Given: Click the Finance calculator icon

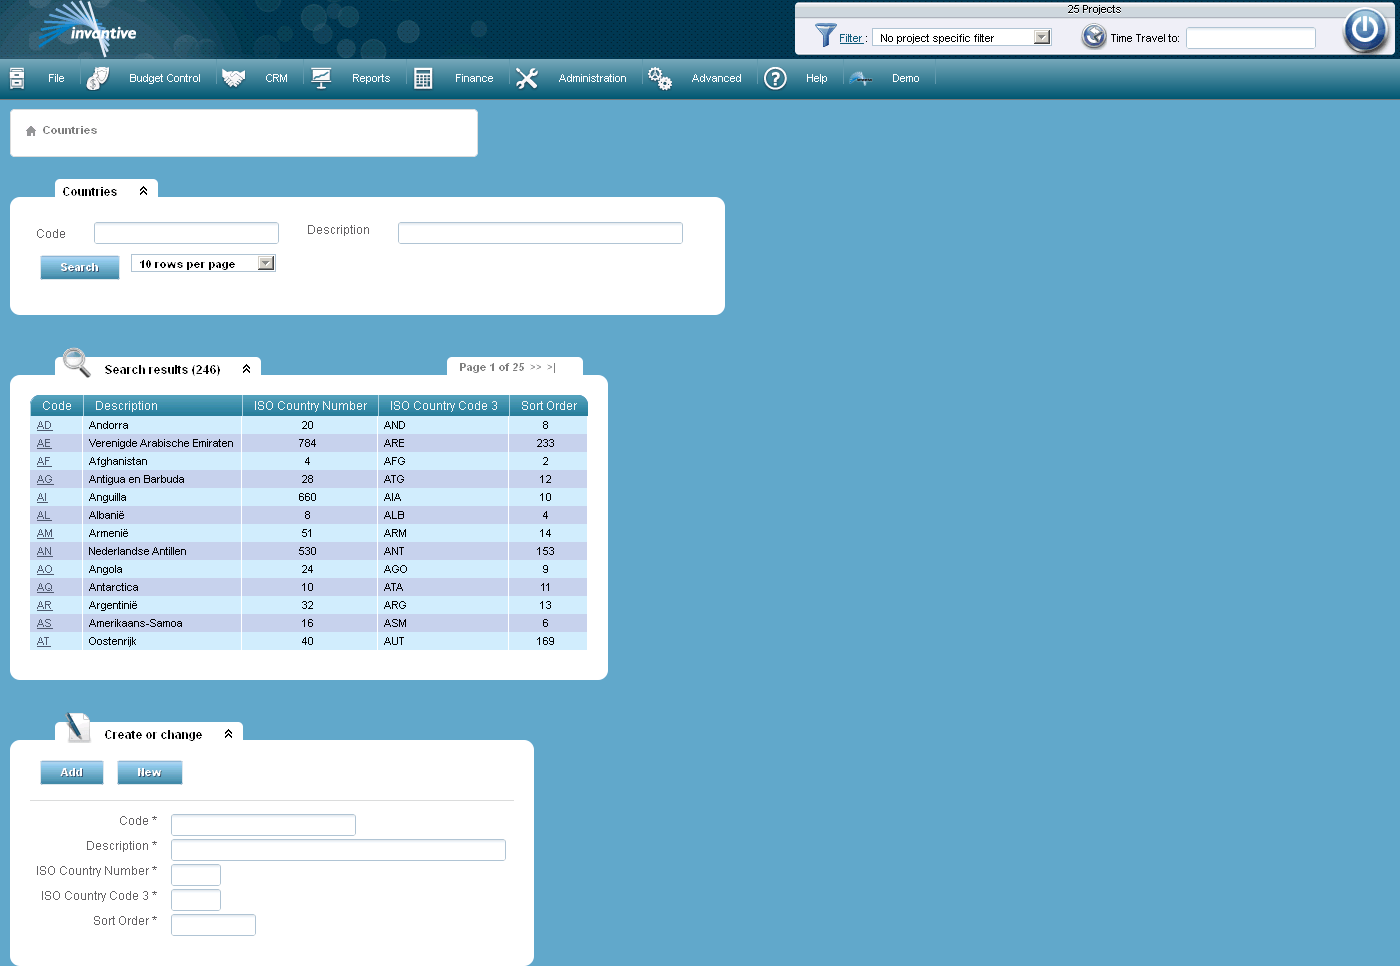Looking at the screenshot, I should click(423, 77).
